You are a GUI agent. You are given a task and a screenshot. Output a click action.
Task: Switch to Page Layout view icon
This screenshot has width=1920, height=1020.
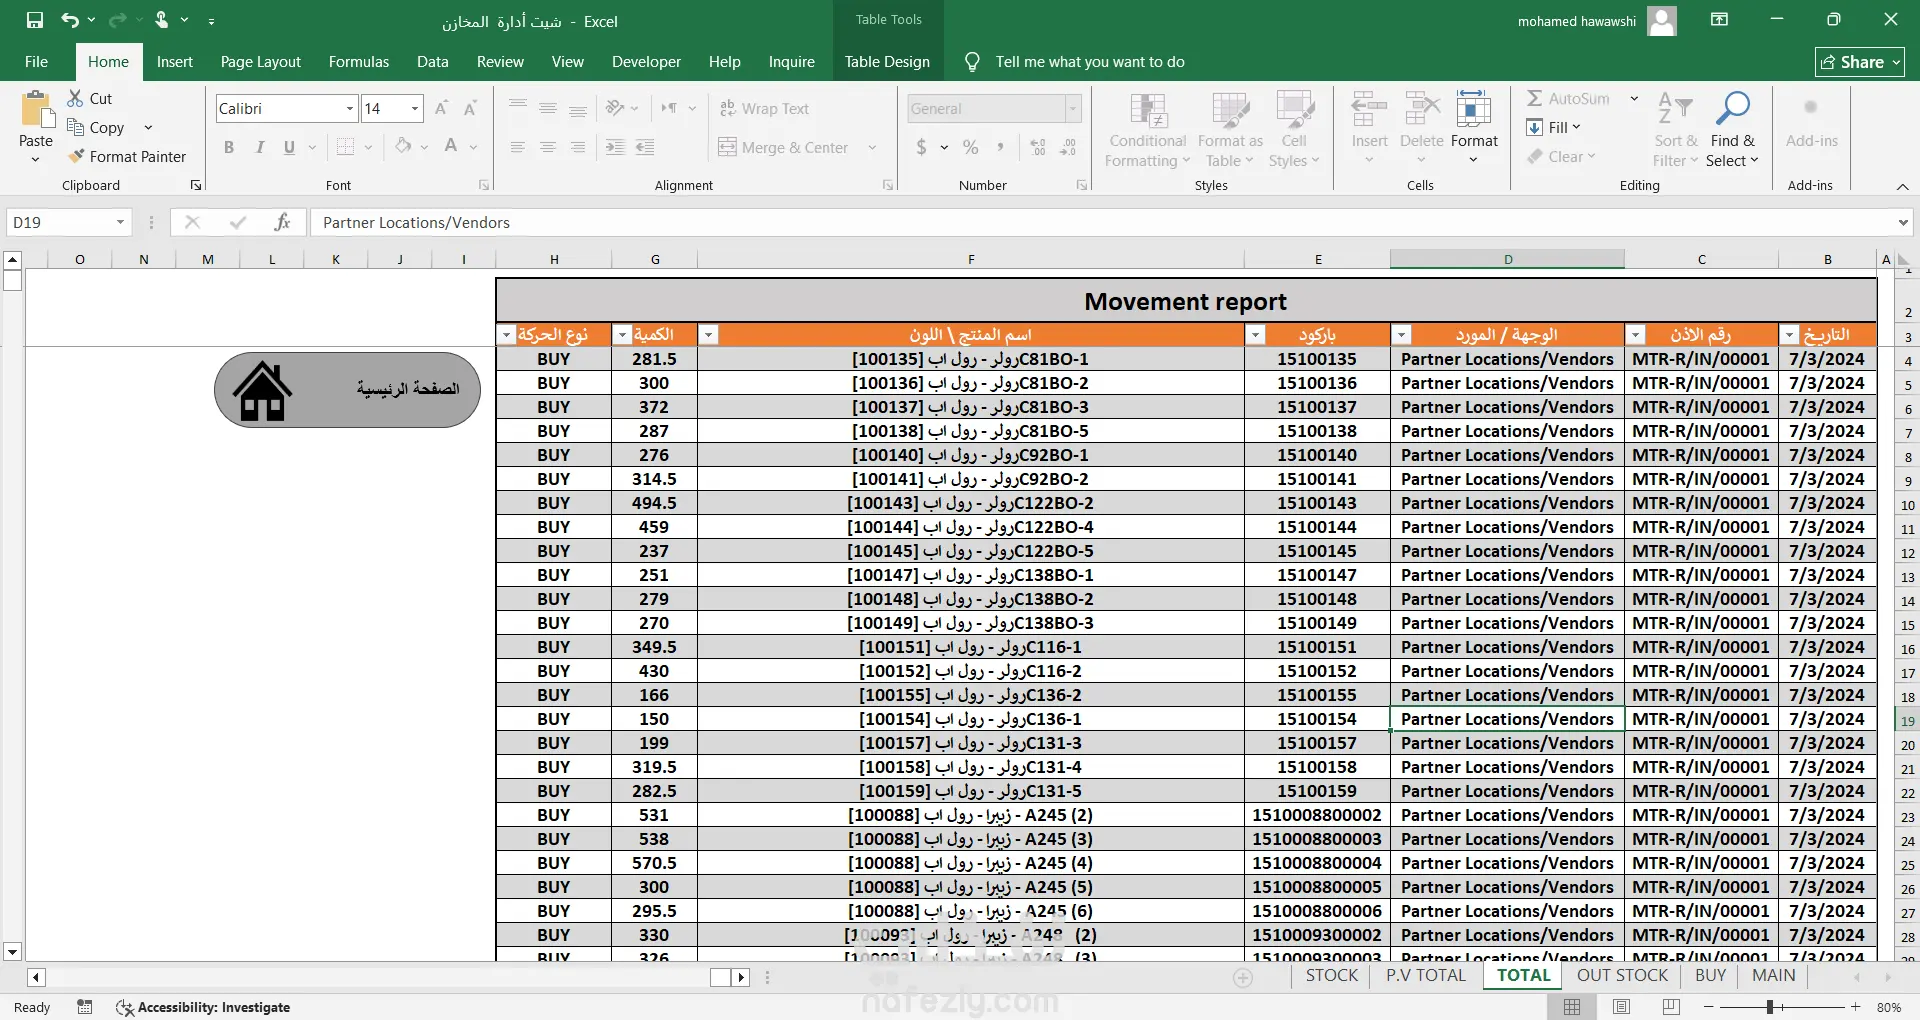(1621, 1006)
